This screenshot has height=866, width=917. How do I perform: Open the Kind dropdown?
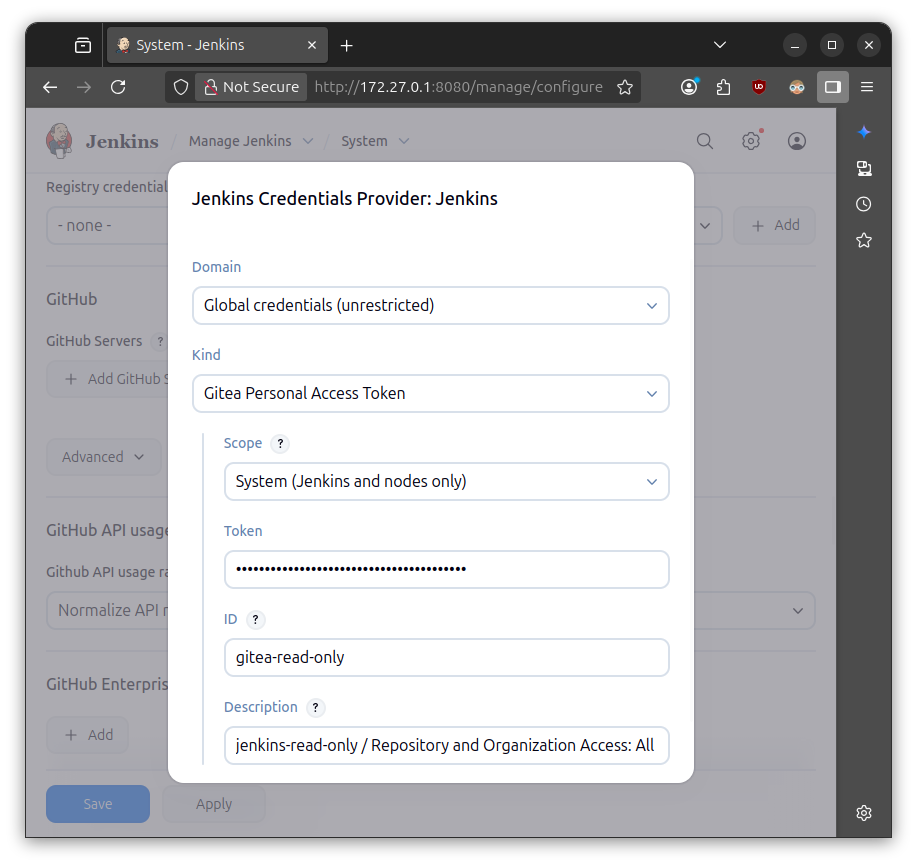pos(430,394)
